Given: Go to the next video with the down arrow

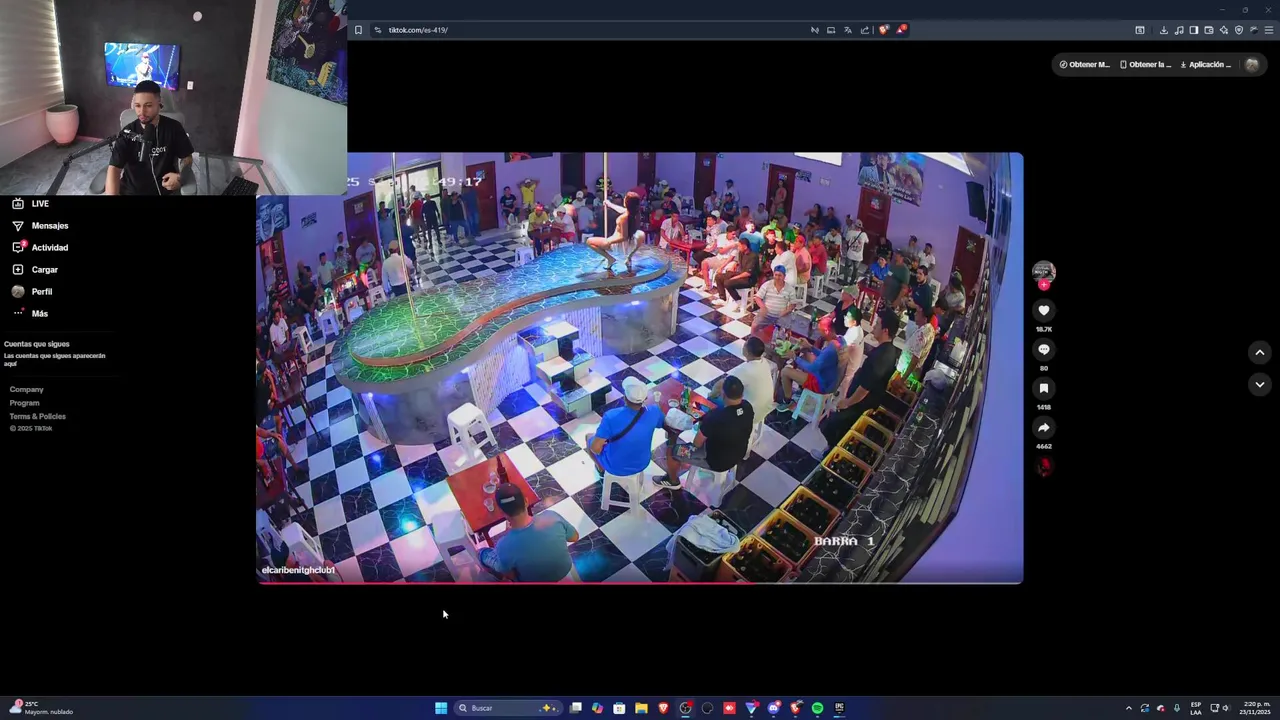Looking at the screenshot, I should tap(1259, 384).
